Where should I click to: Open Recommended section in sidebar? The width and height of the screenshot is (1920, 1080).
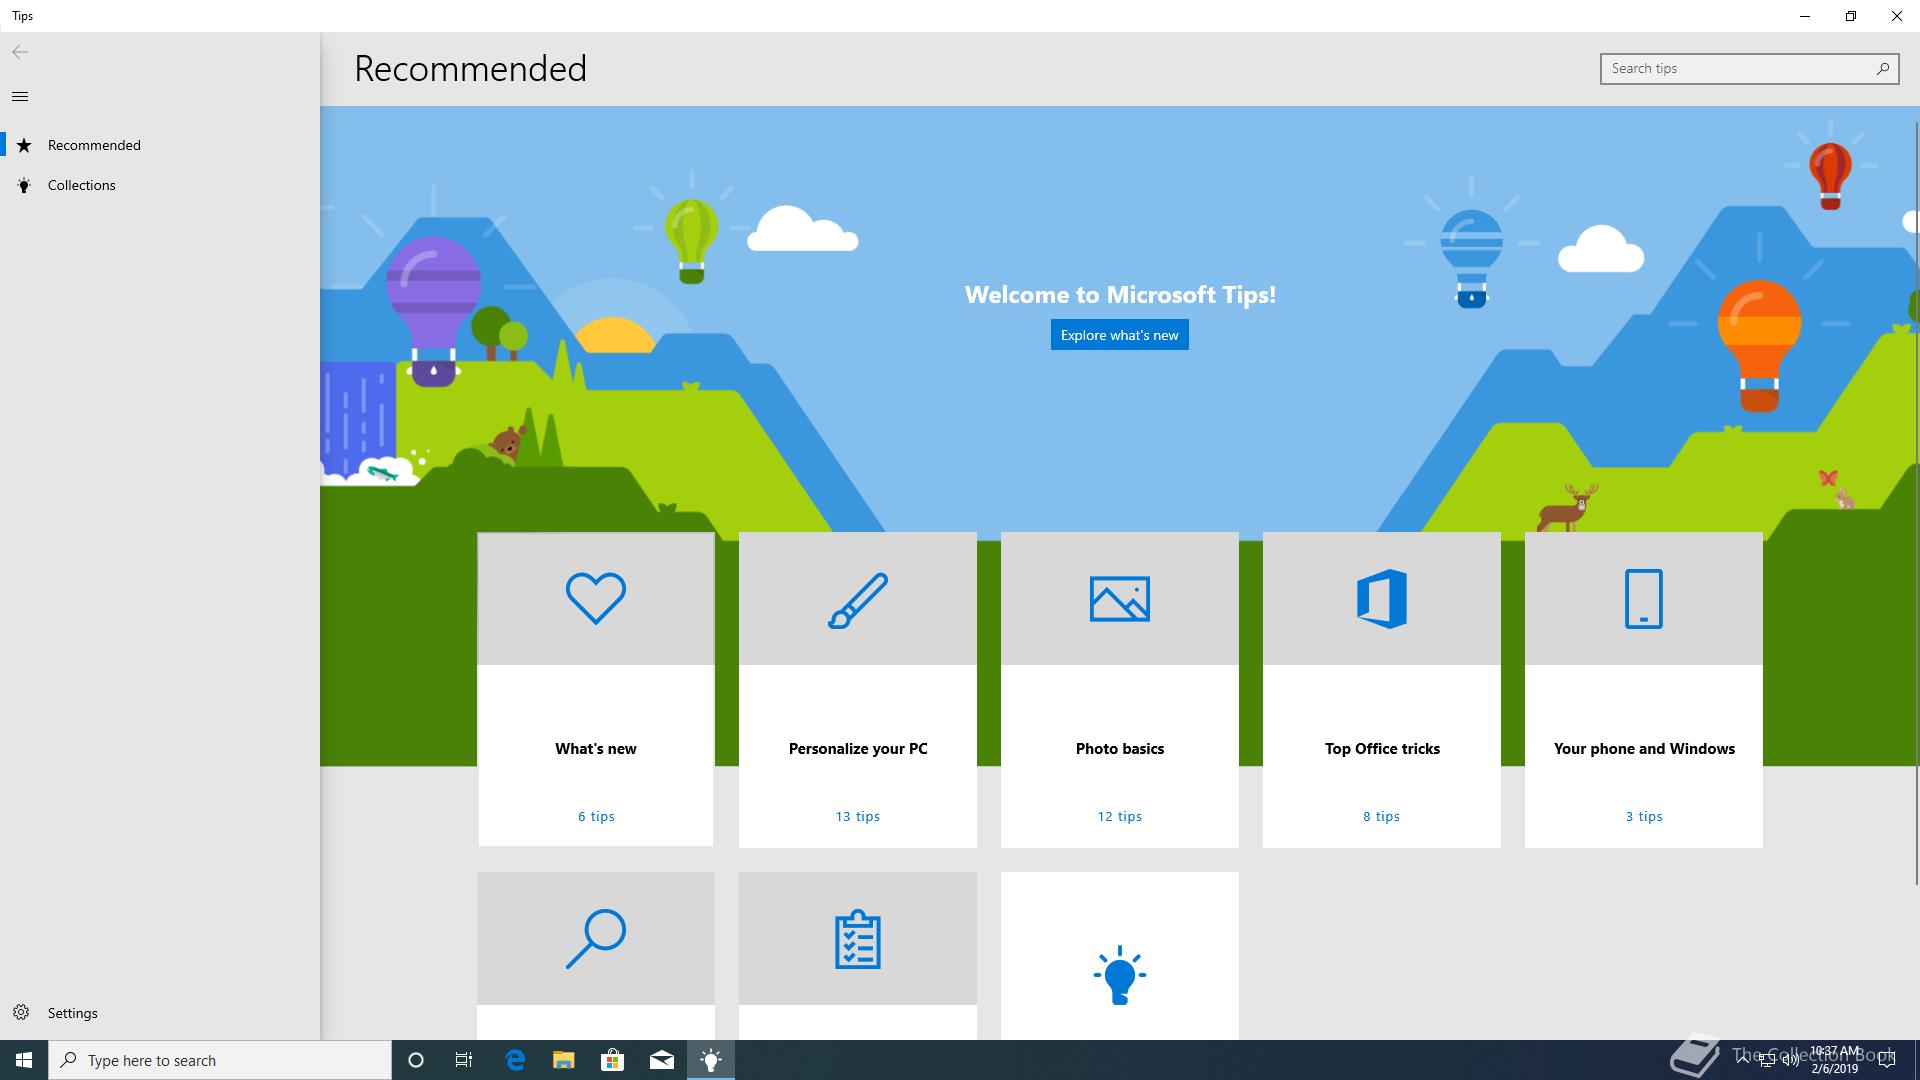(160, 145)
